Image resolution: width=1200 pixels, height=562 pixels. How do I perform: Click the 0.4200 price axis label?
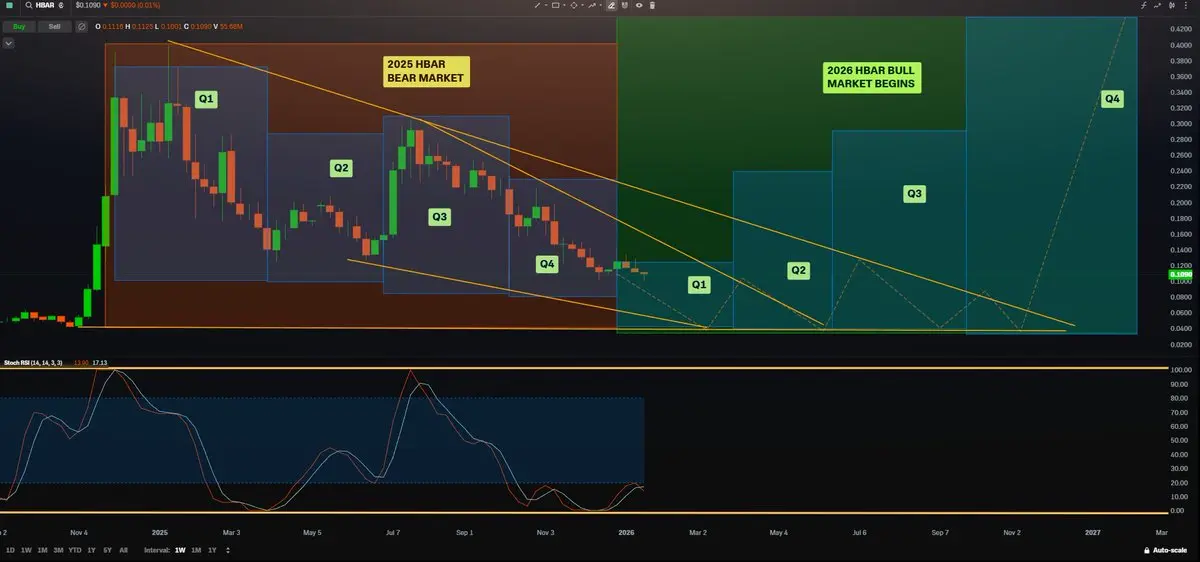pyautogui.click(x=1180, y=29)
